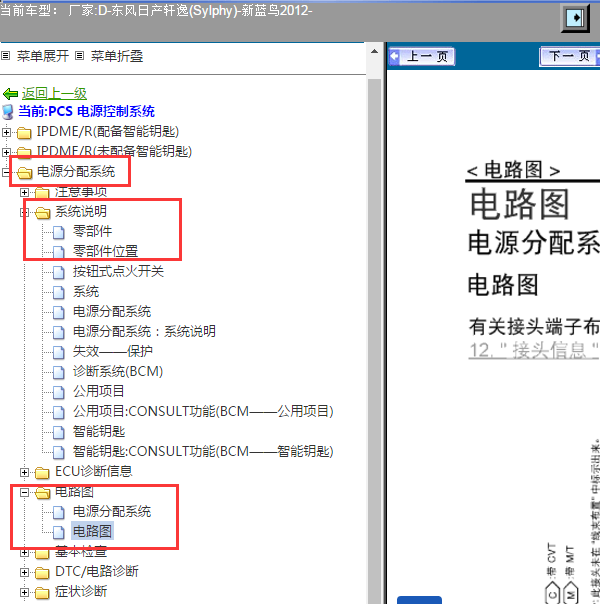The width and height of the screenshot is (600, 604).
Task: Click page icon beside 失效——保护
Action: point(59,352)
